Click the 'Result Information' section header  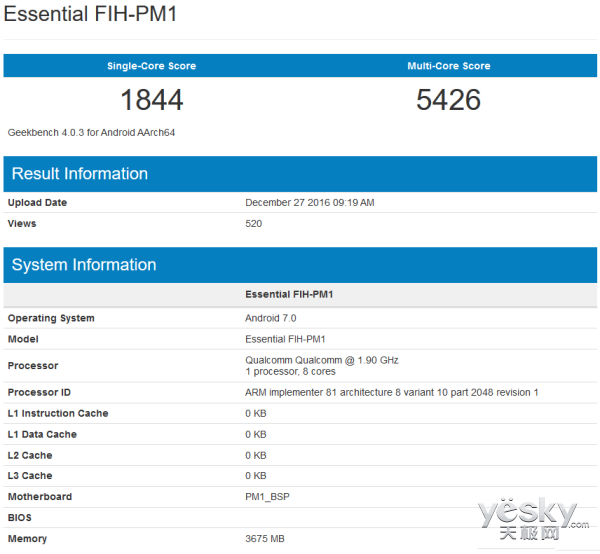point(300,174)
